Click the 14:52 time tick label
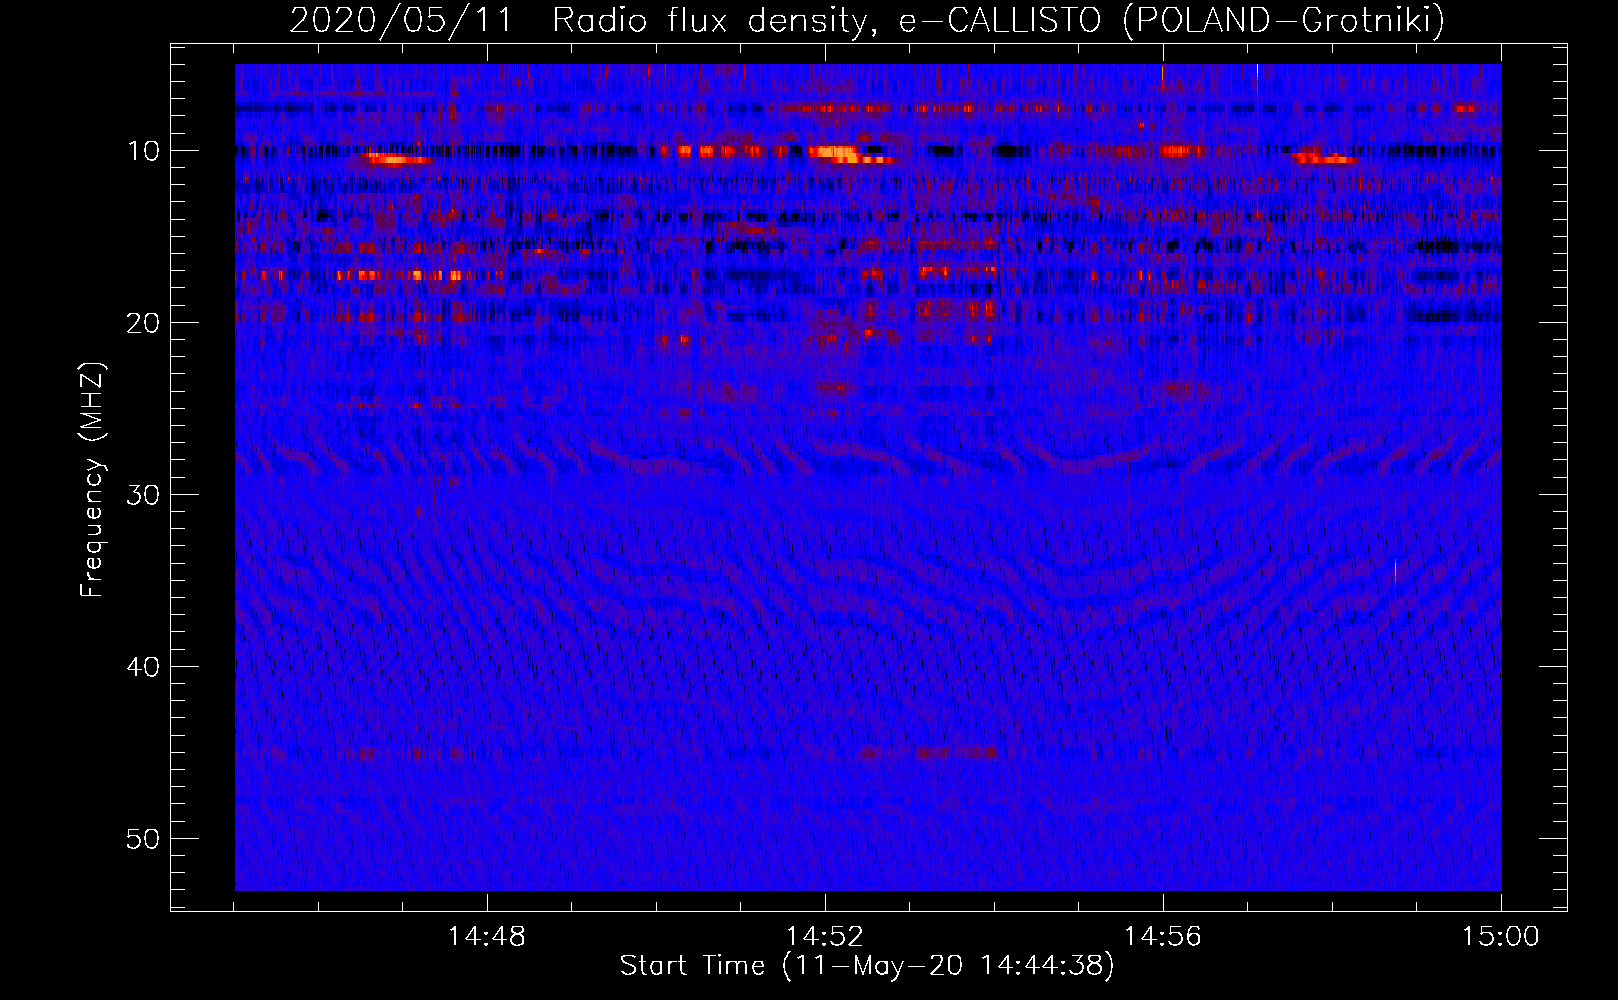Viewport: 1618px width, 1000px height. [824, 937]
